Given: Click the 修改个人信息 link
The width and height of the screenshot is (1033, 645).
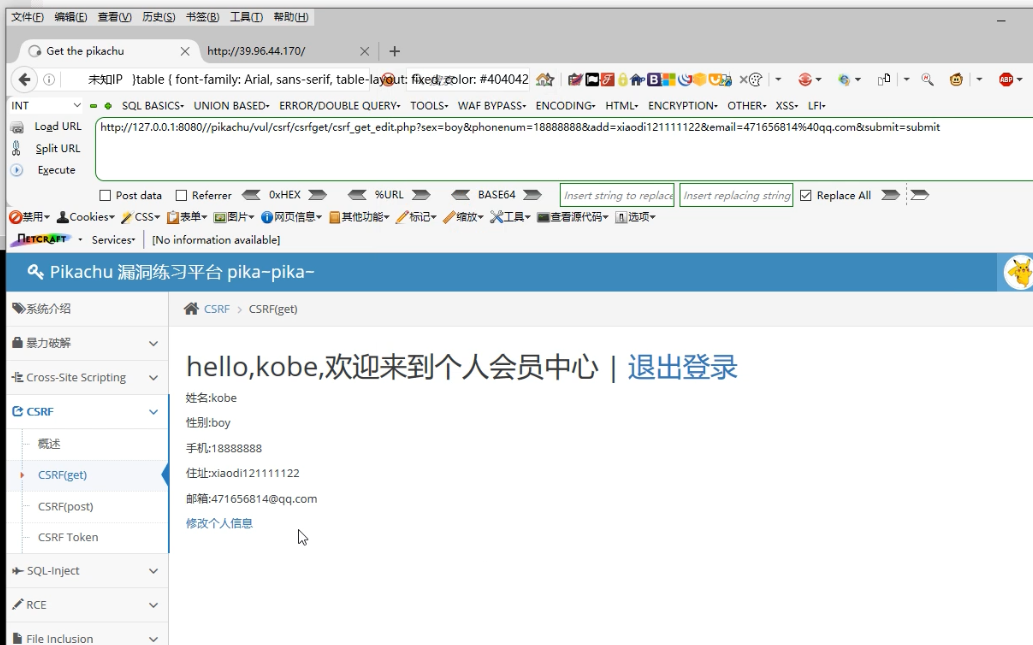Looking at the screenshot, I should 218,523.
